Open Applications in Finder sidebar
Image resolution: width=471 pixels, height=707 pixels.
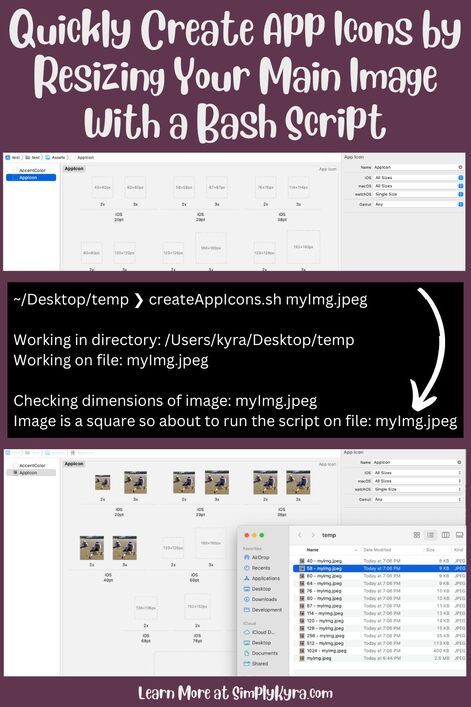coord(262,578)
